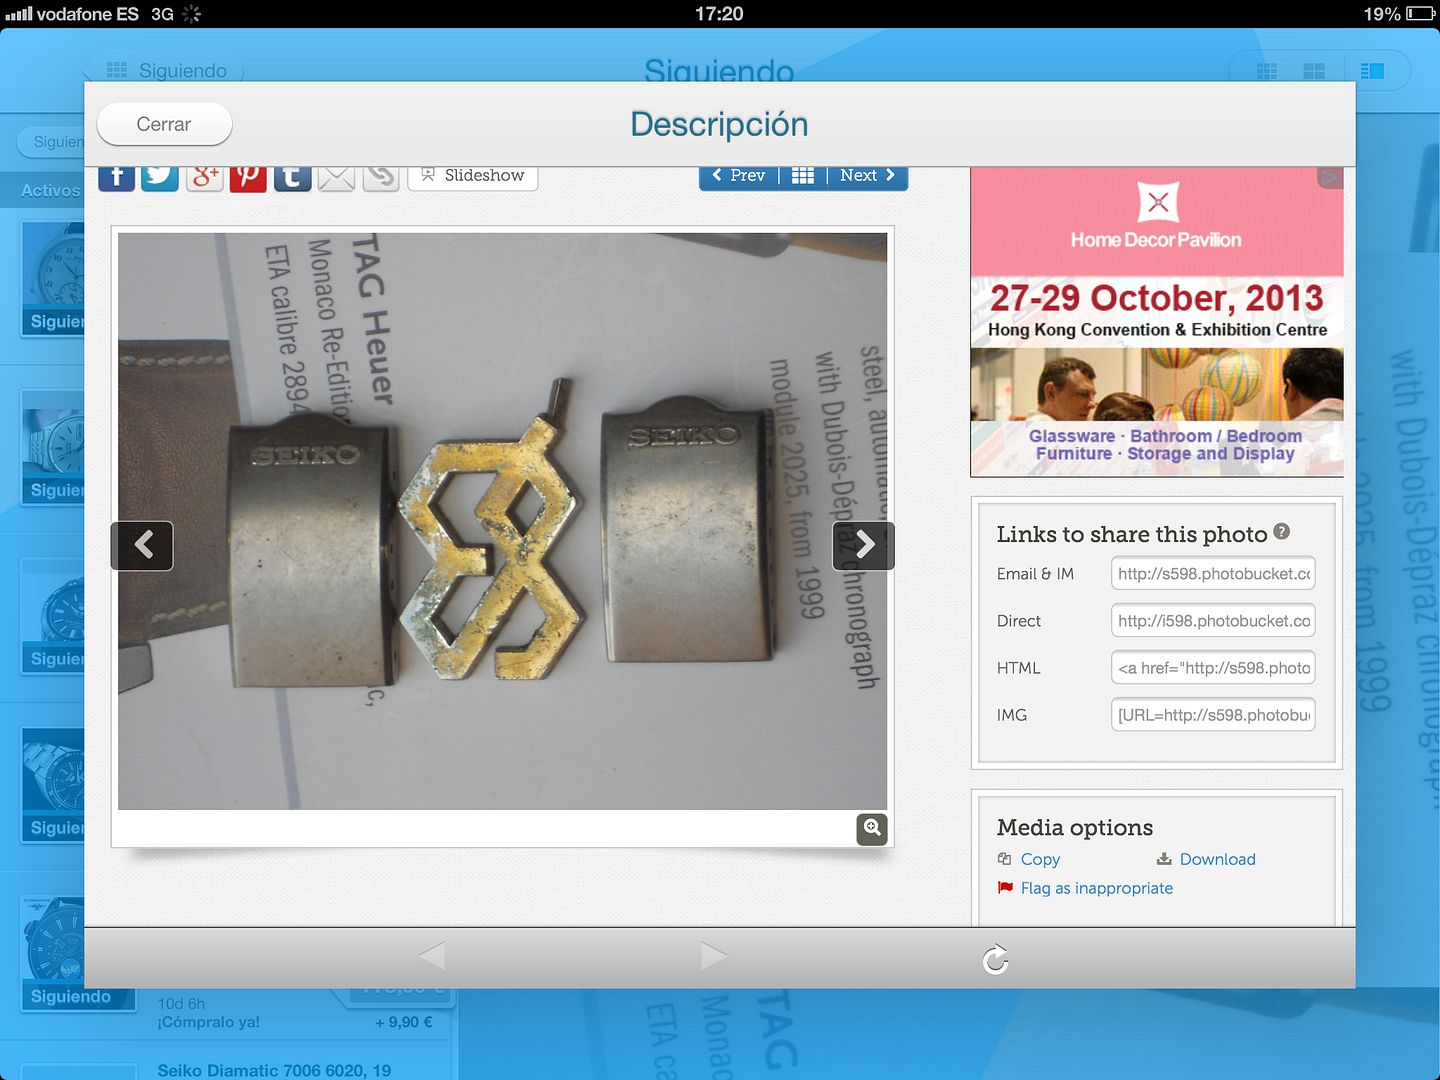The height and width of the screenshot is (1080, 1440).
Task: Show next image with right arrow overlay
Action: pos(864,545)
